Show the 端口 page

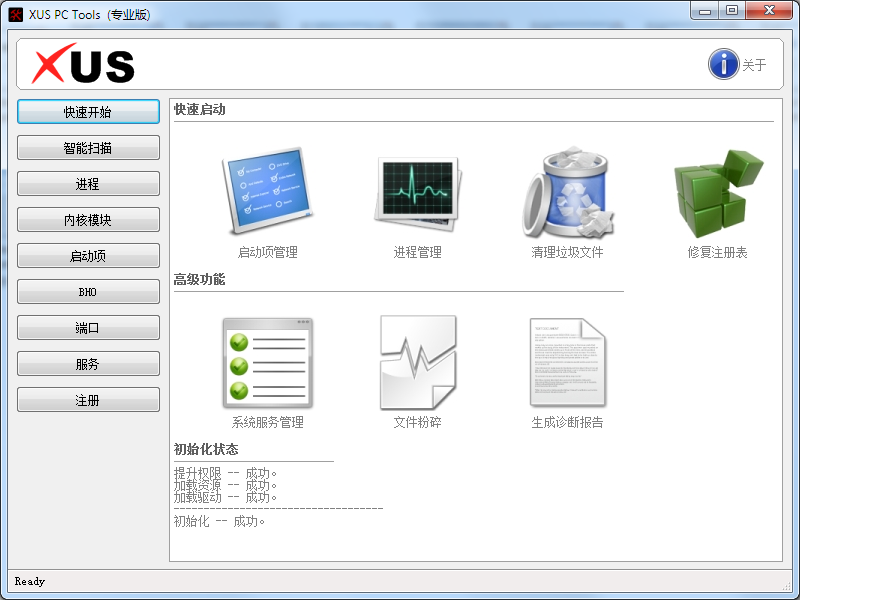(x=88, y=327)
